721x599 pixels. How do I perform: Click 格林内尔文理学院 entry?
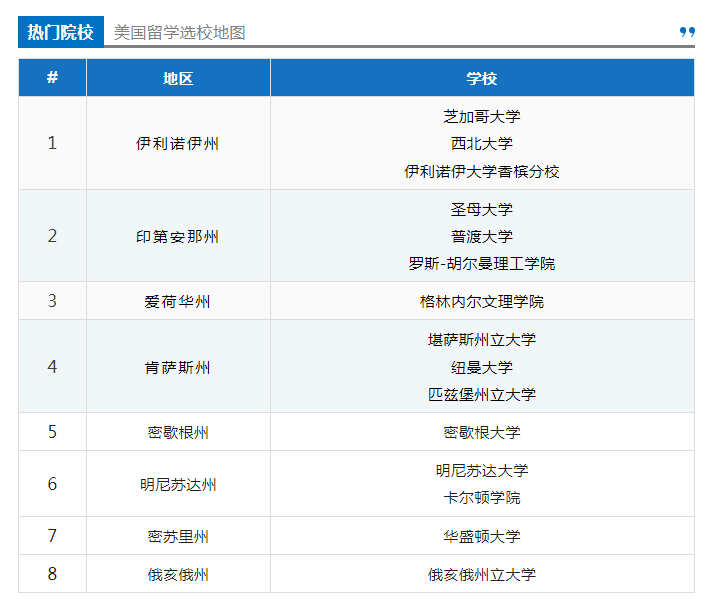482,302
